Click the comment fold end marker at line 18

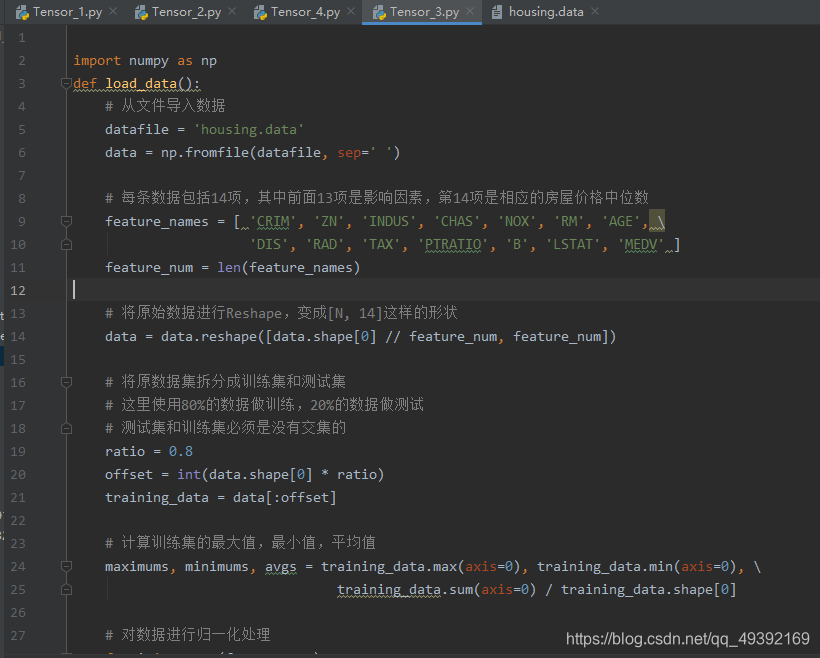tap(66, 428)
